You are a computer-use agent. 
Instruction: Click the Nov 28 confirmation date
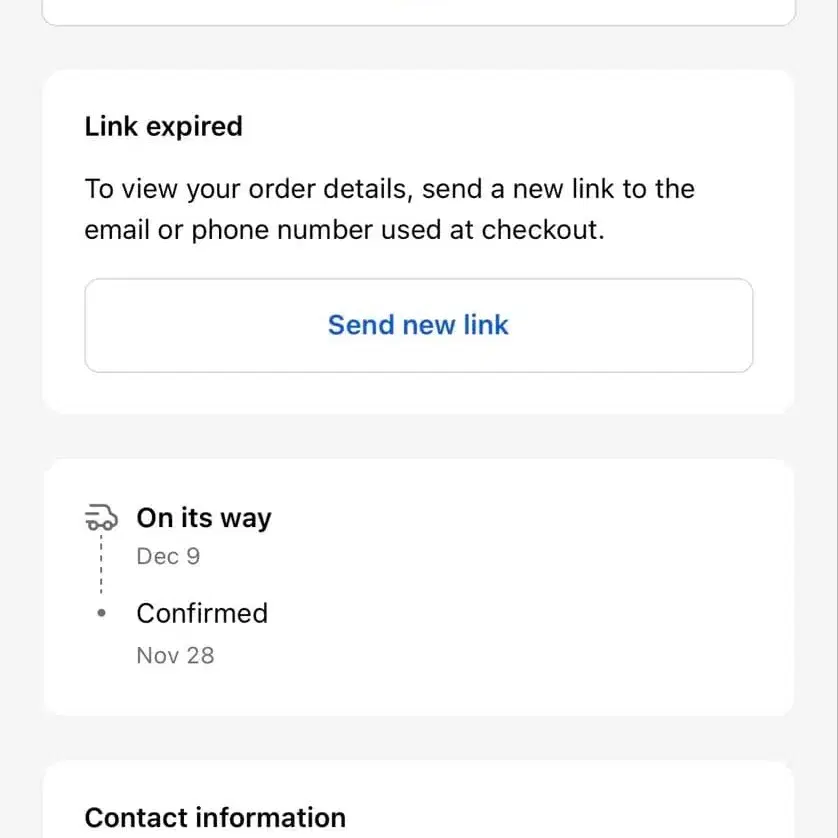click(x=175, y=655)
